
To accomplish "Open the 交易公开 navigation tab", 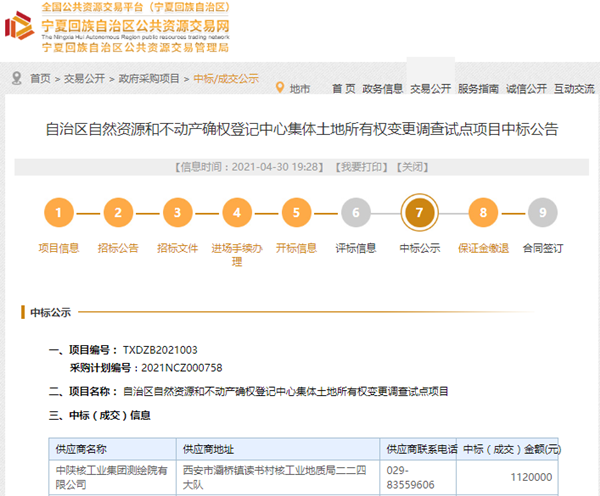I will coord(430,88).
